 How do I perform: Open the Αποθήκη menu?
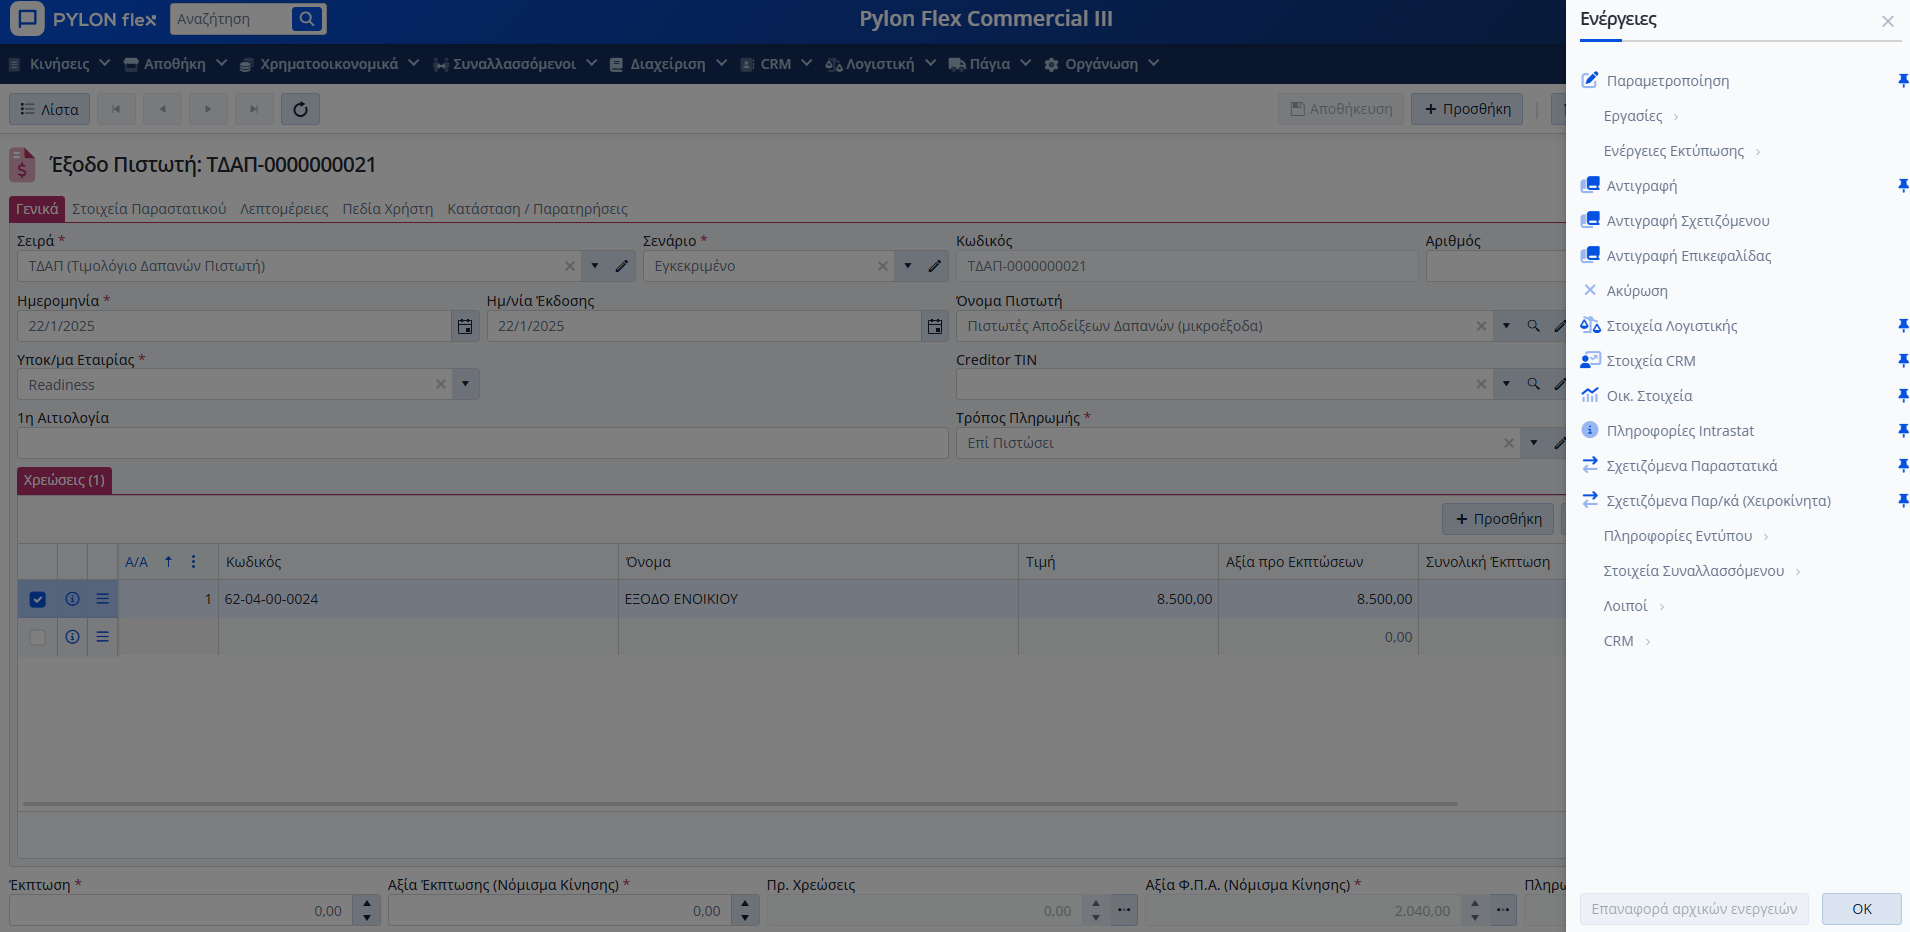click(175, 64)
